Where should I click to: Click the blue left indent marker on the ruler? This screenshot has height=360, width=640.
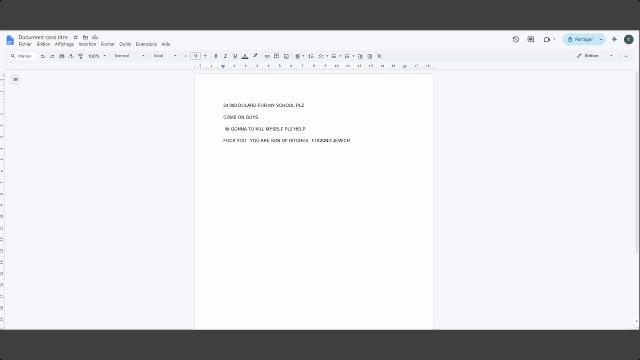click(x=223, y=67)
